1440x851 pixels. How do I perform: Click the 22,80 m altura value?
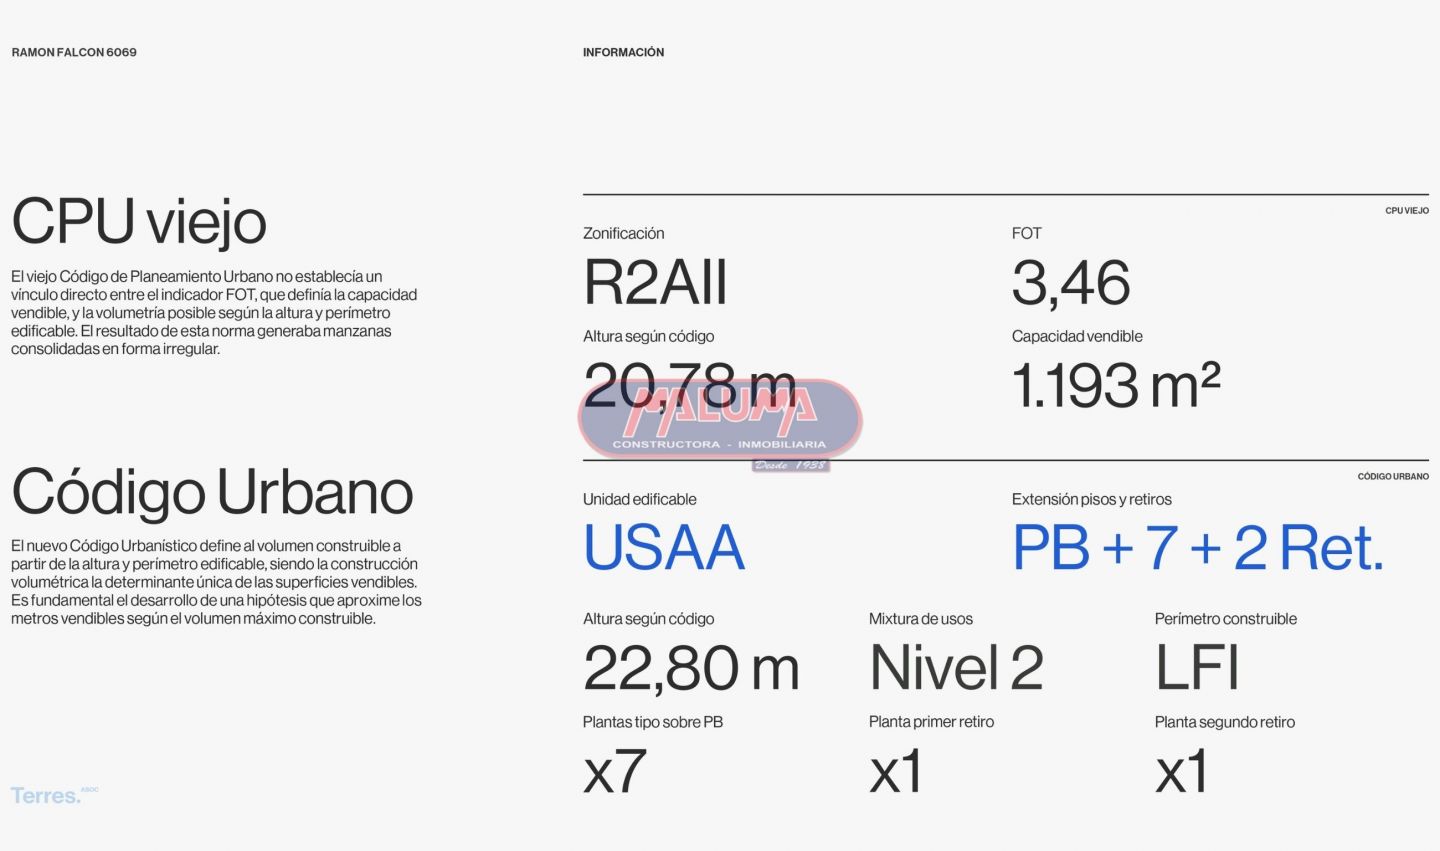pyautogui.click(x=691, y=668)
